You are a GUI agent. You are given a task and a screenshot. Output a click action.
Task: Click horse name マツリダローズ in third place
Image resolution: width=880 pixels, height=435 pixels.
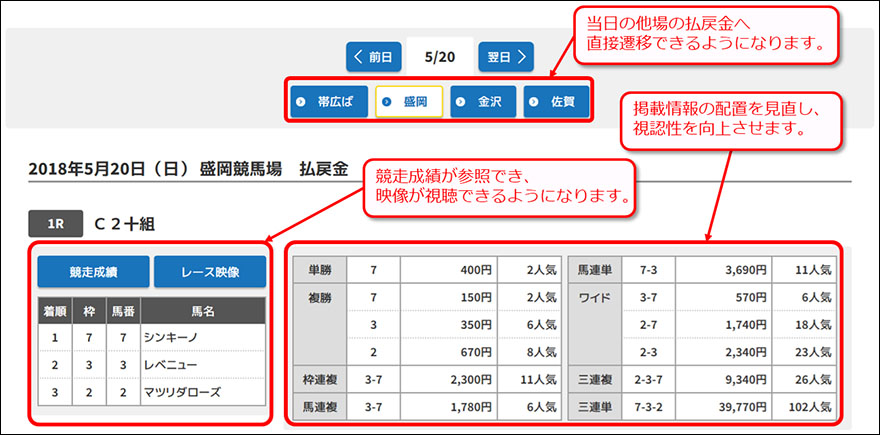pos(181,392)
